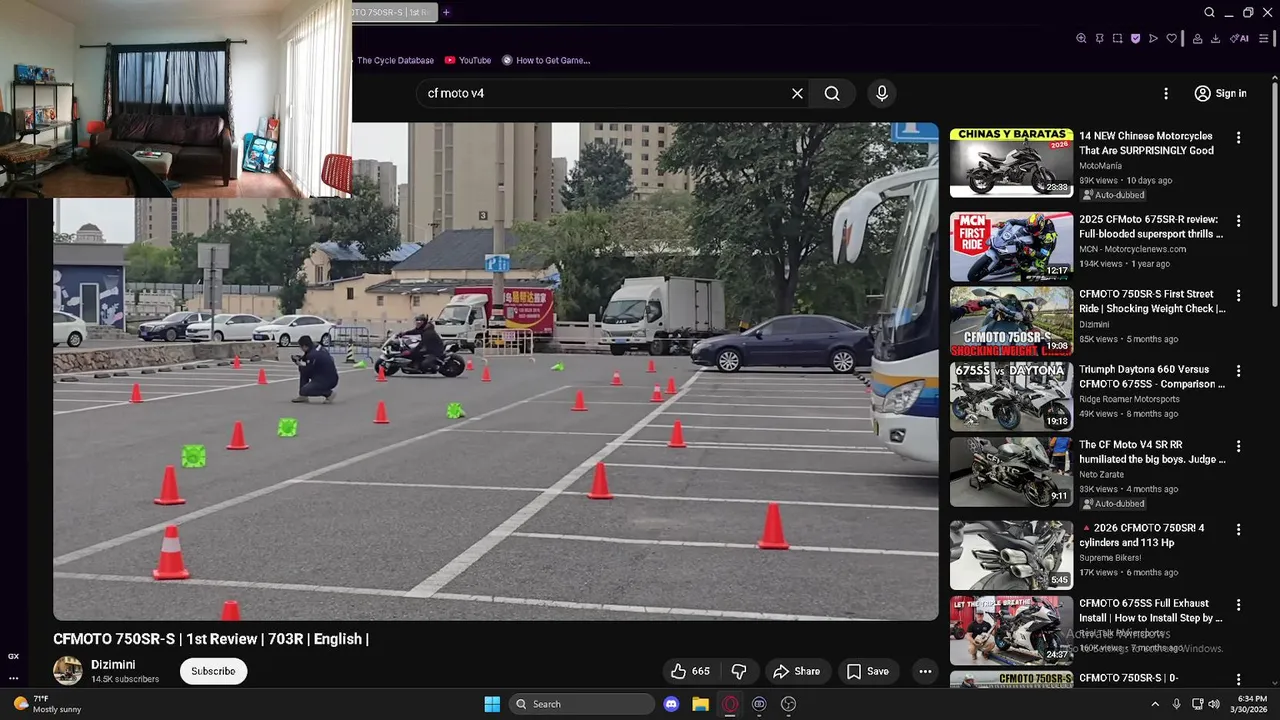Open menu for Triumph Daytona 660 Versus video

click(1238, 371)
